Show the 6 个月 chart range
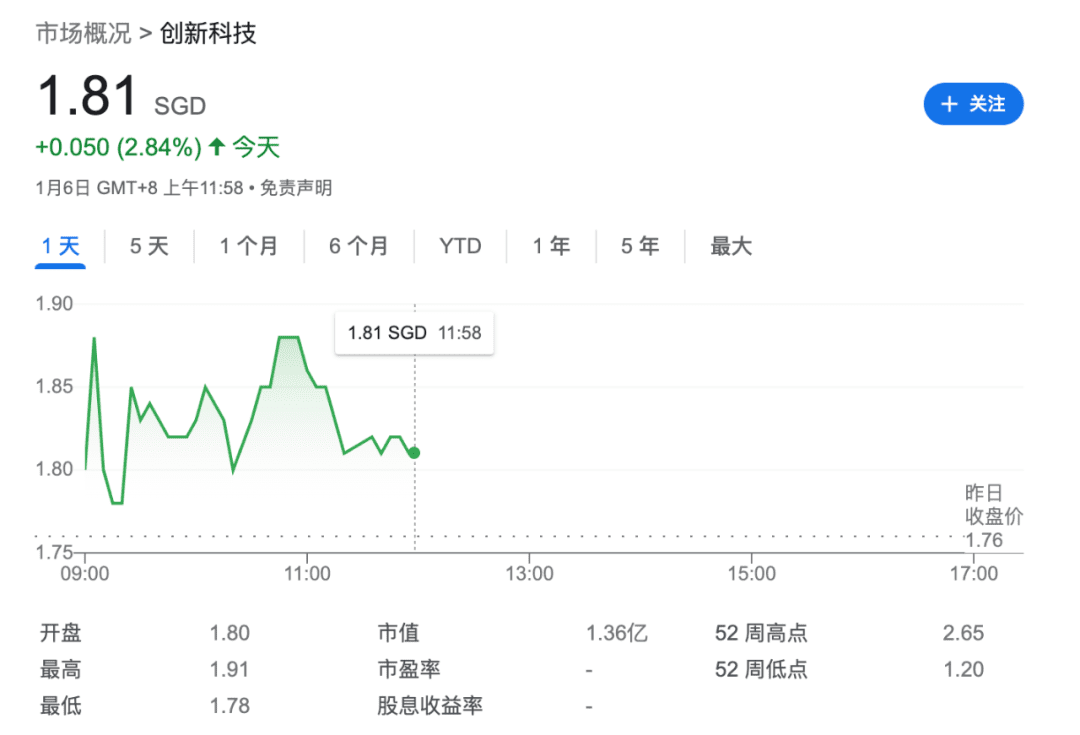Image resolution: width=1080 pixels, height=735 pixels. pyautogui.click(x=359, y=246)
